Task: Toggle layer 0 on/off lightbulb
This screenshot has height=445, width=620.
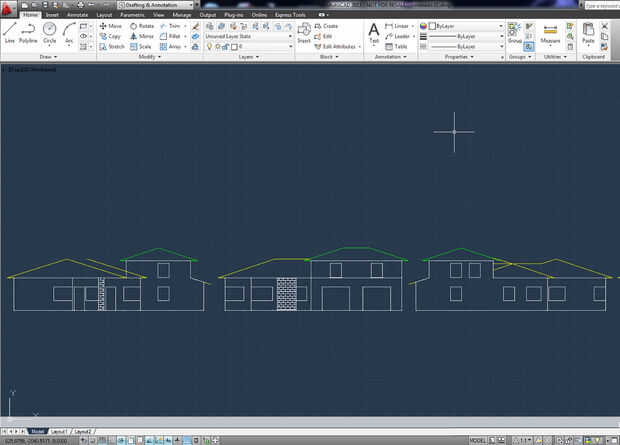Action: [210, 47]
